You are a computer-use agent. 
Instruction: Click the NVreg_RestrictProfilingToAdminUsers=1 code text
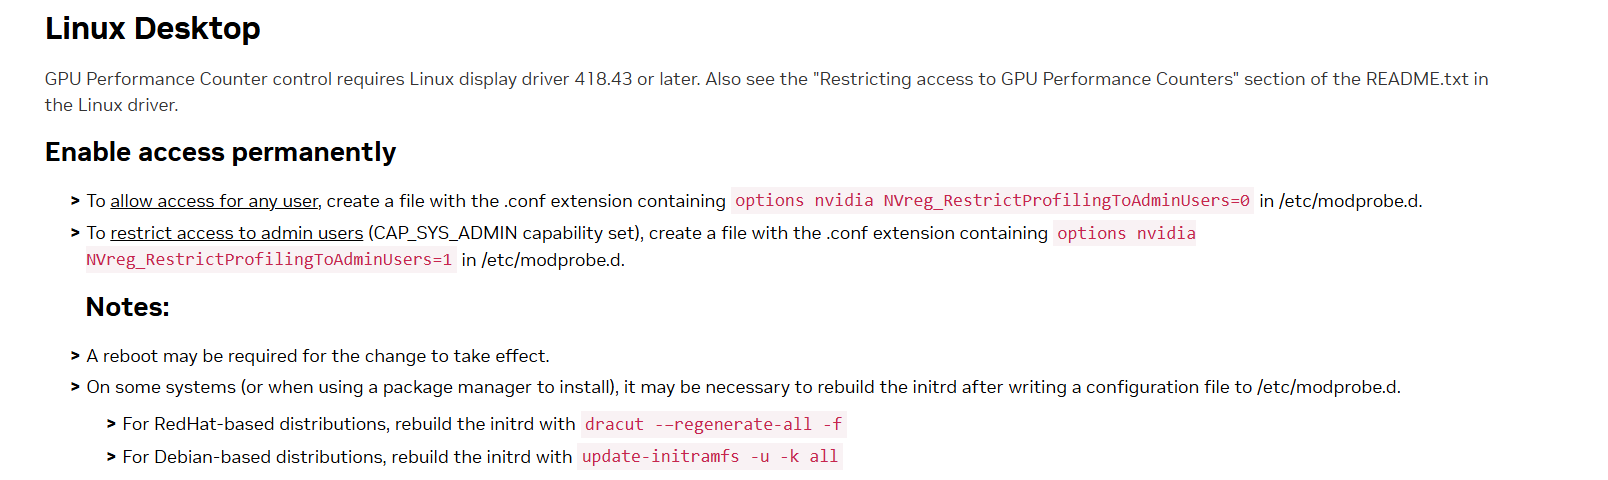tap(269, 260)
